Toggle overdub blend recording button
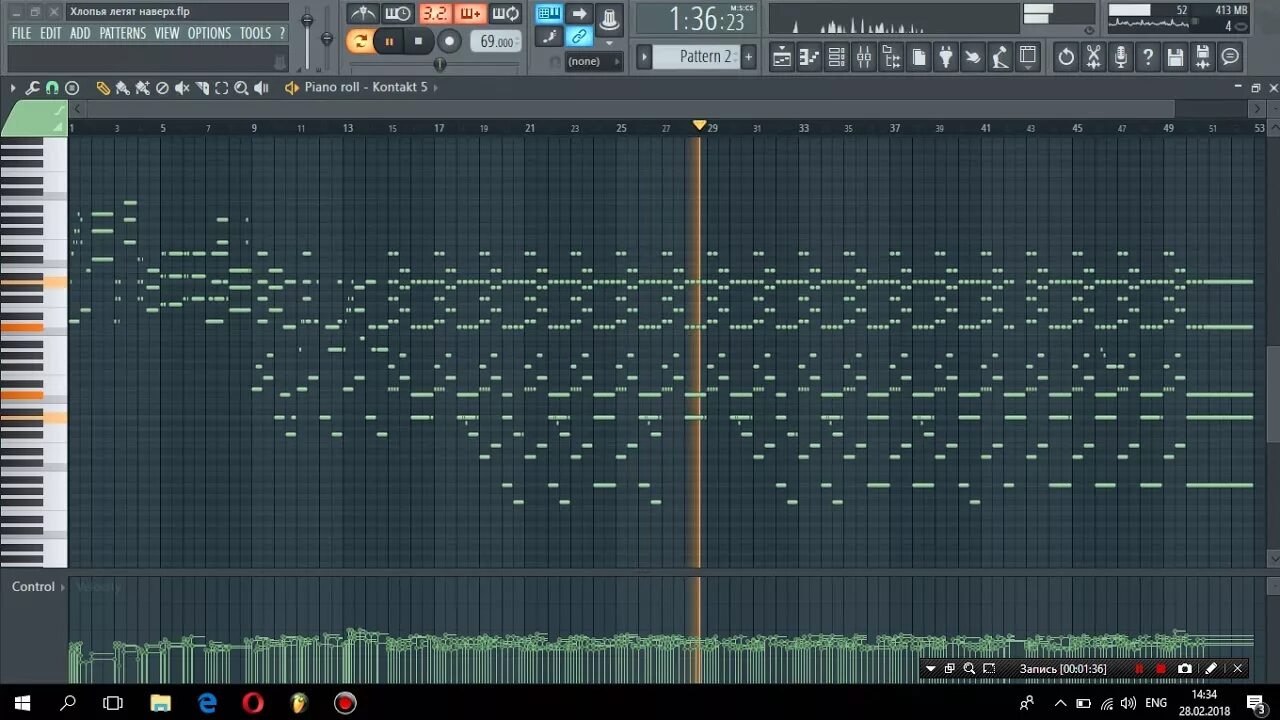 pyautogui.click(x=471, y=13)
